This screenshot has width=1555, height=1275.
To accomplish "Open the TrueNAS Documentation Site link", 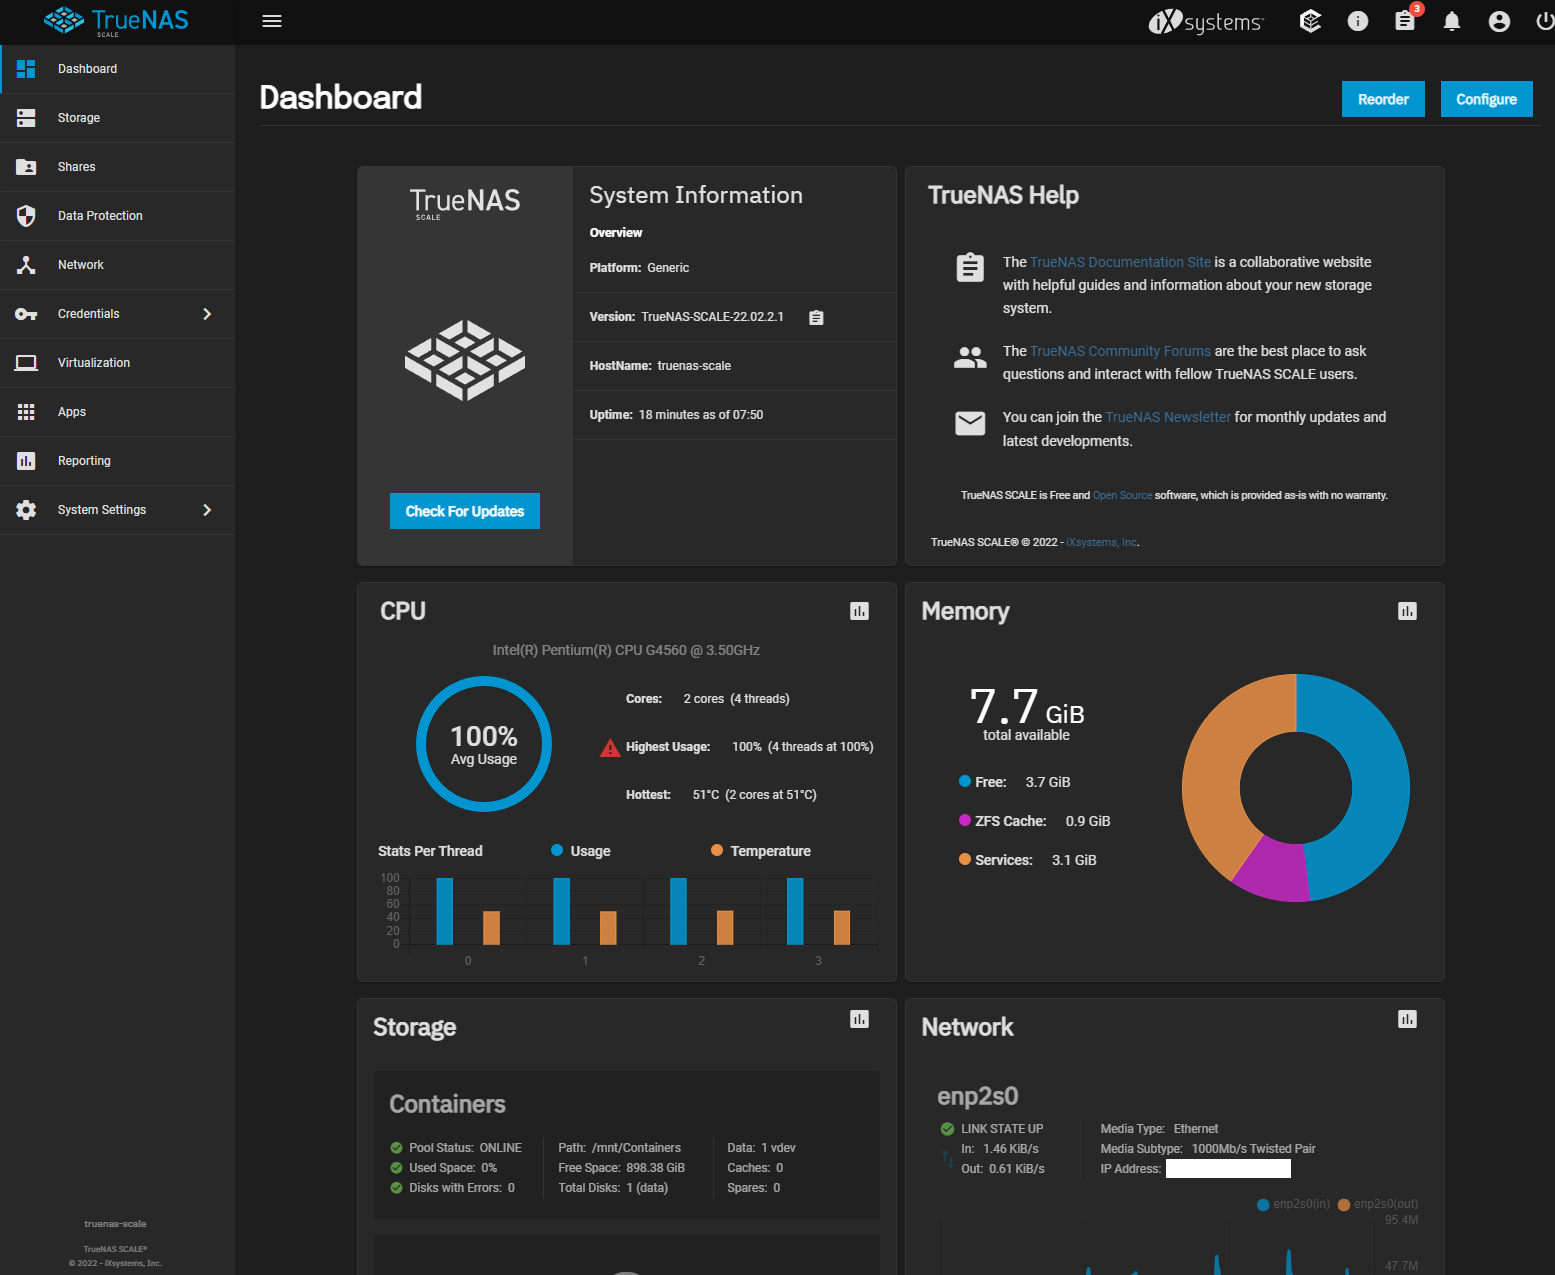I will pos(1120,262).
